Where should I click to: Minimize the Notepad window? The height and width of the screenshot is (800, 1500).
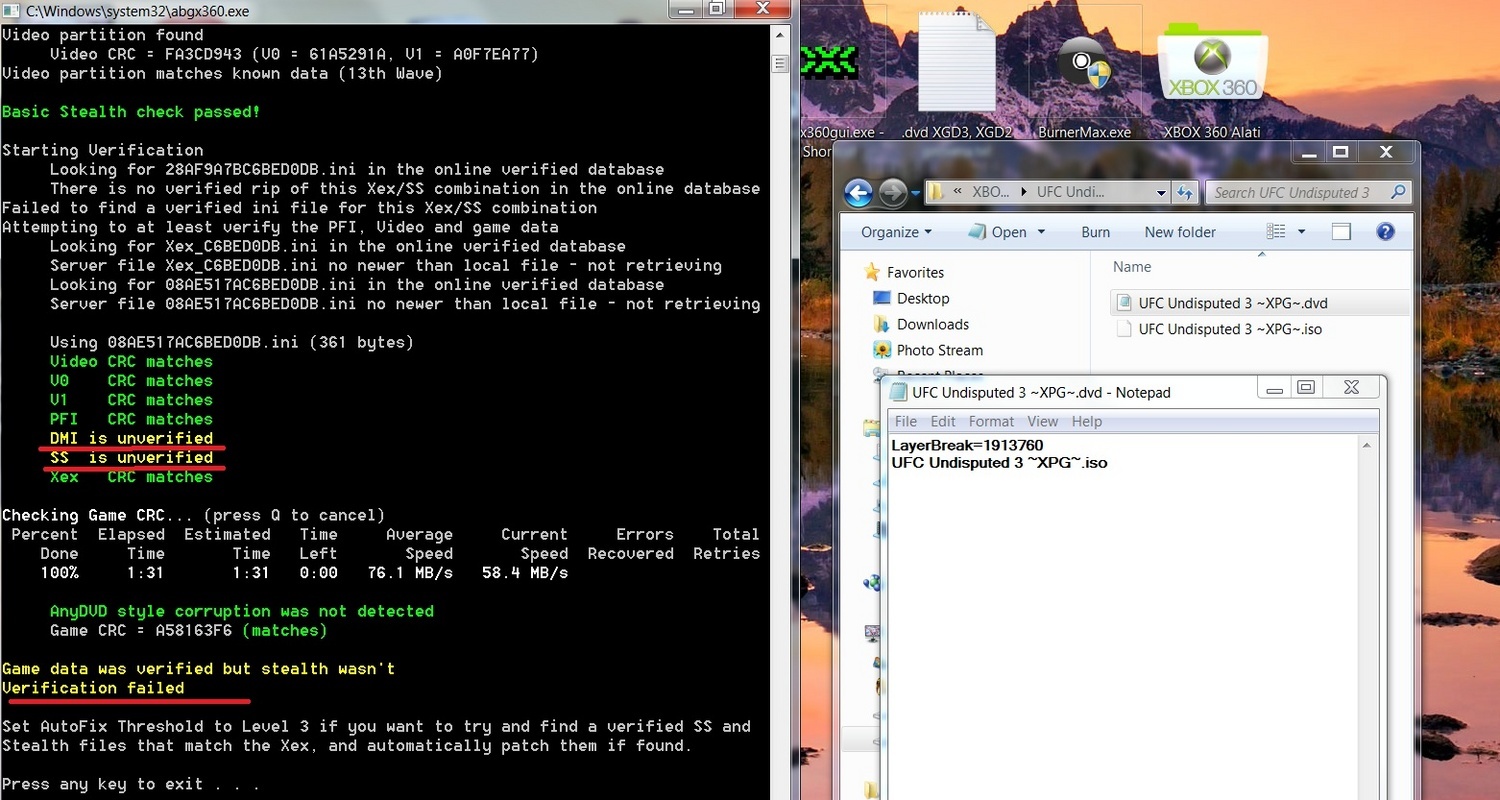pyautogui.click(x=1274, y=387)
